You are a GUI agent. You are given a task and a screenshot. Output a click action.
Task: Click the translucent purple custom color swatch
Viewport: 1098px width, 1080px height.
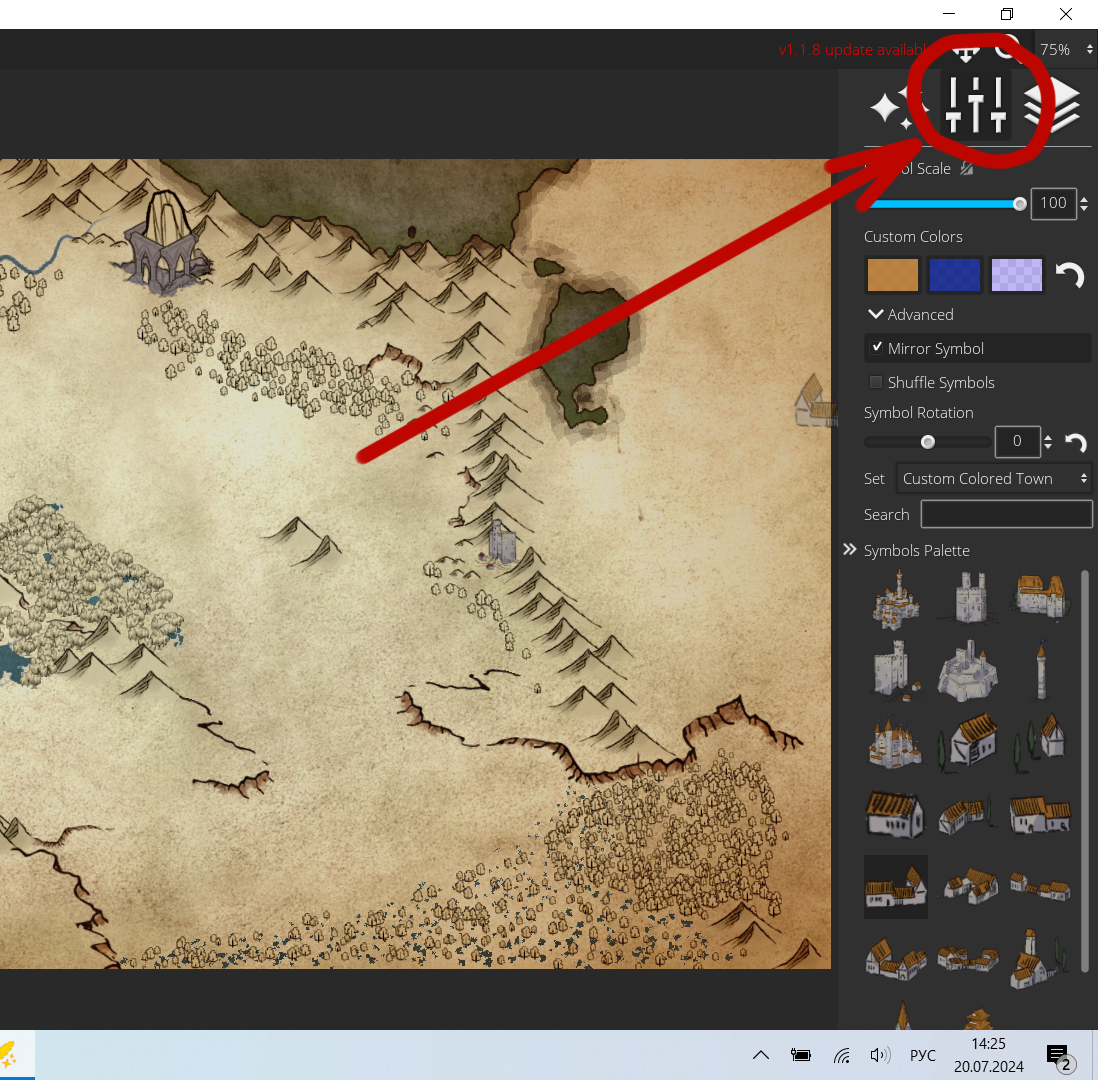[1017, 275]
